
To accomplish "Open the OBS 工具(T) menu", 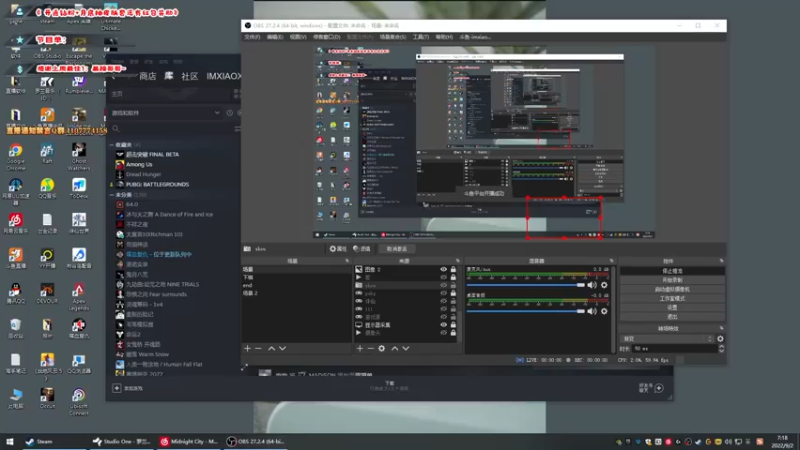I will coord(421,37).
